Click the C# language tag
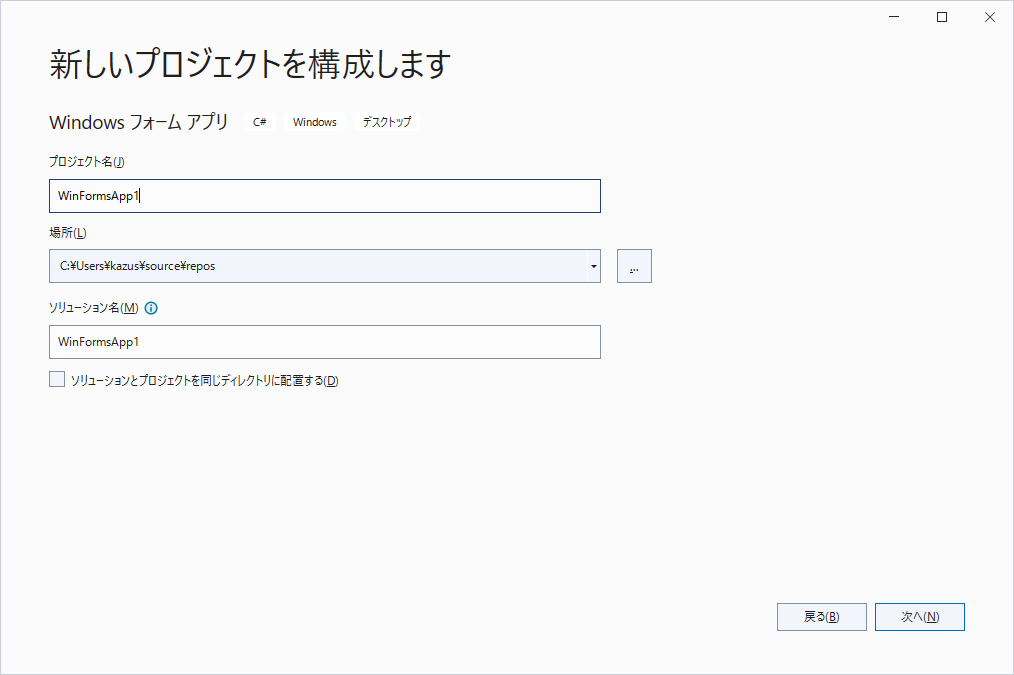 coord(260,122)
